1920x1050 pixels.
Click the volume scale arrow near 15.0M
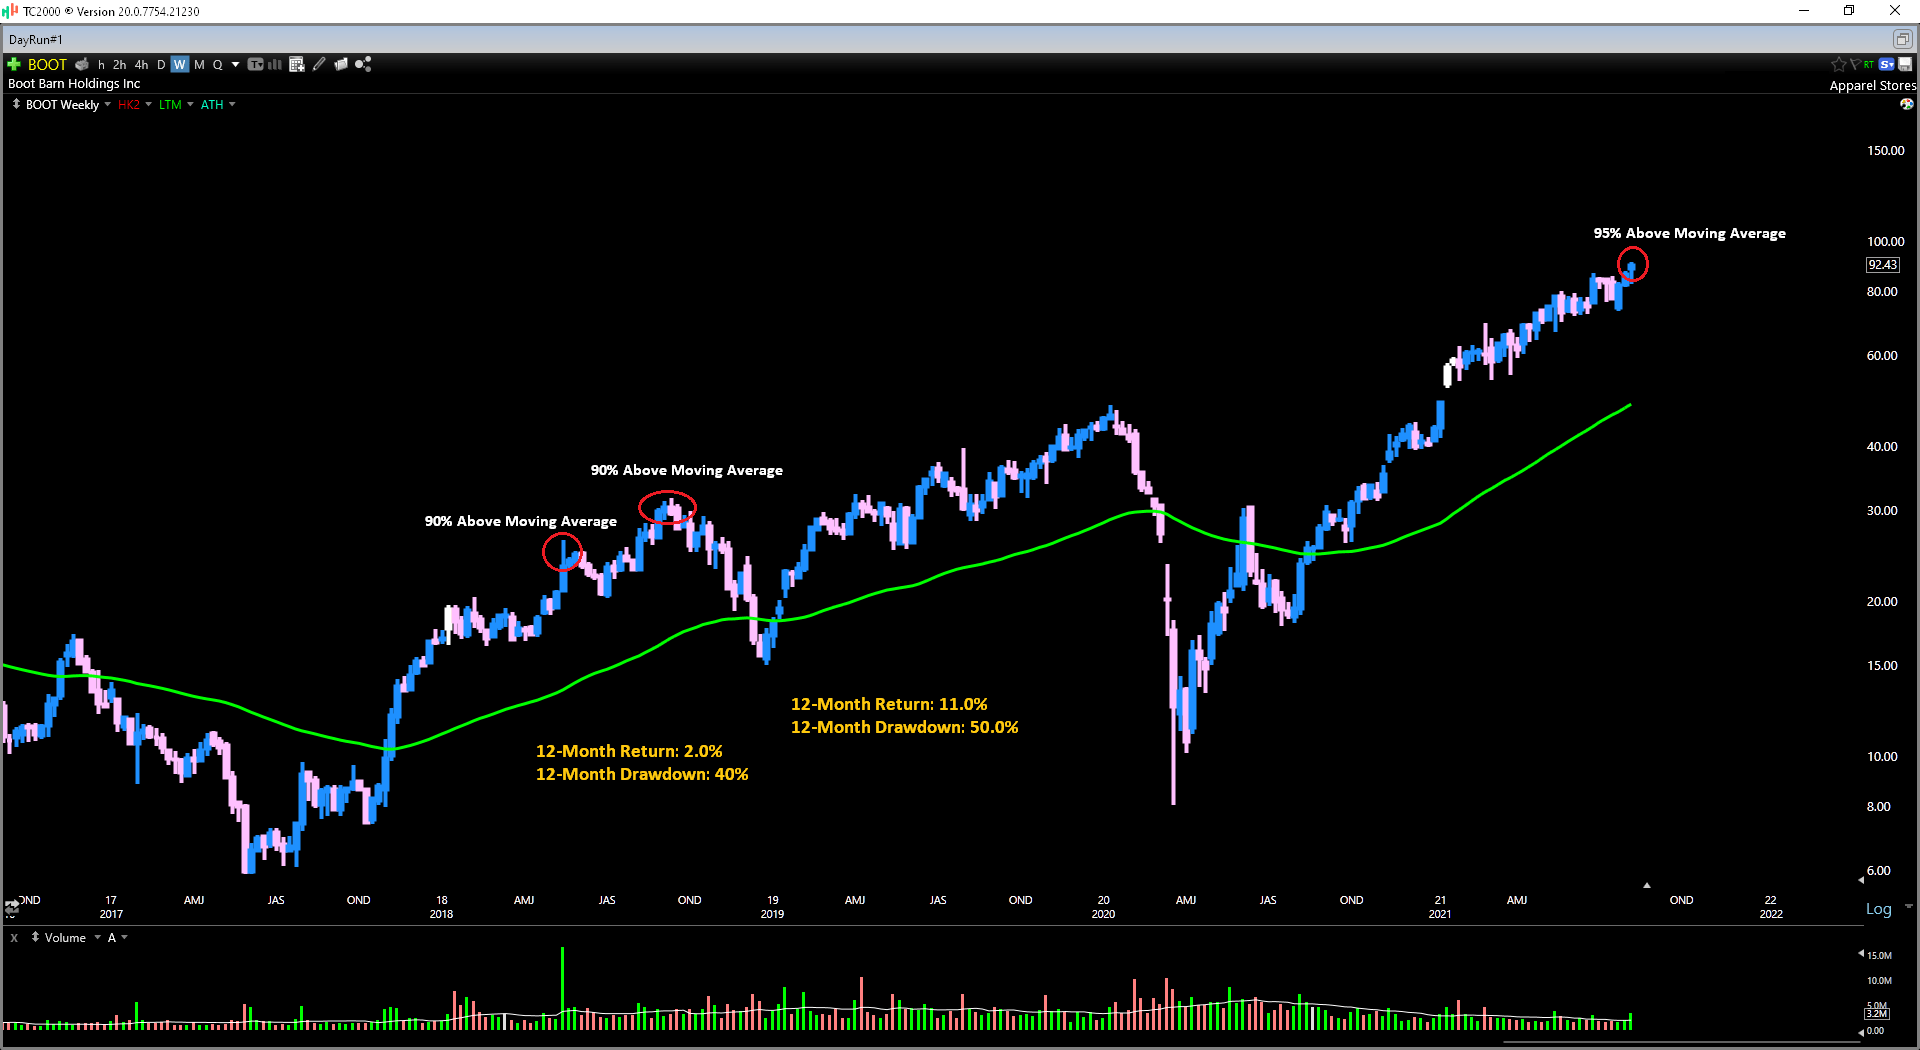1861,953
